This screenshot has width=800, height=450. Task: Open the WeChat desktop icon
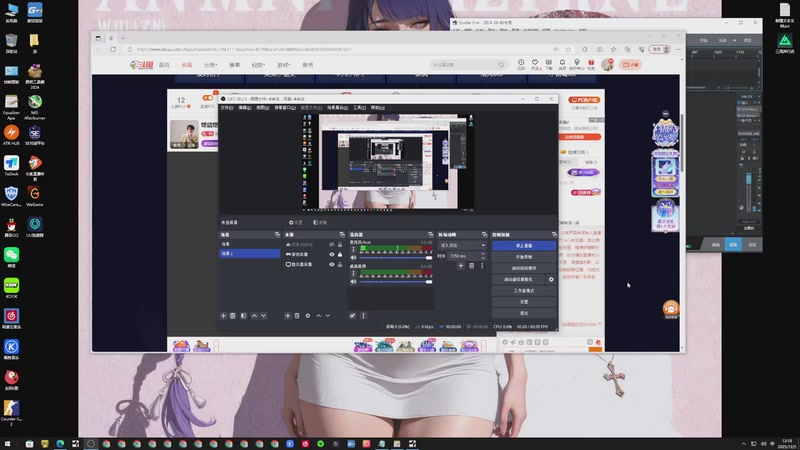click(x=11, y=257)
